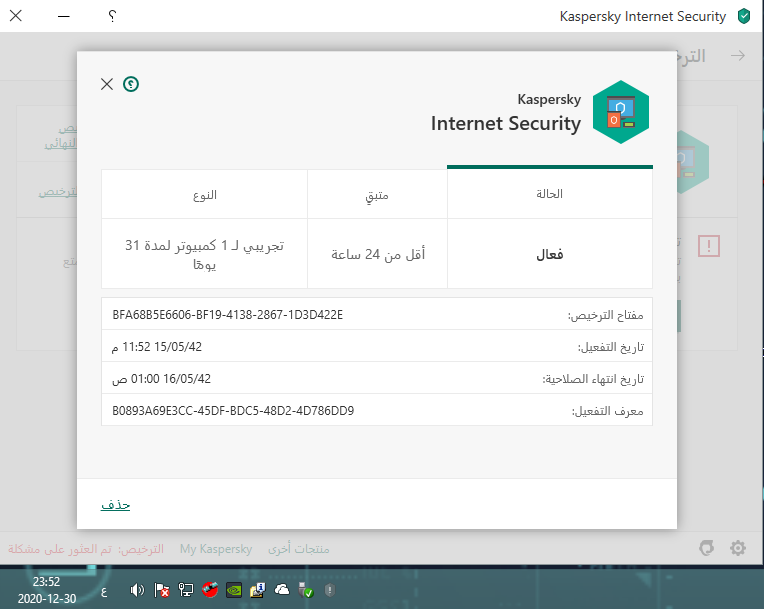Click the فعال status value
The image size is (764, 609).
[x=550, y=254]
